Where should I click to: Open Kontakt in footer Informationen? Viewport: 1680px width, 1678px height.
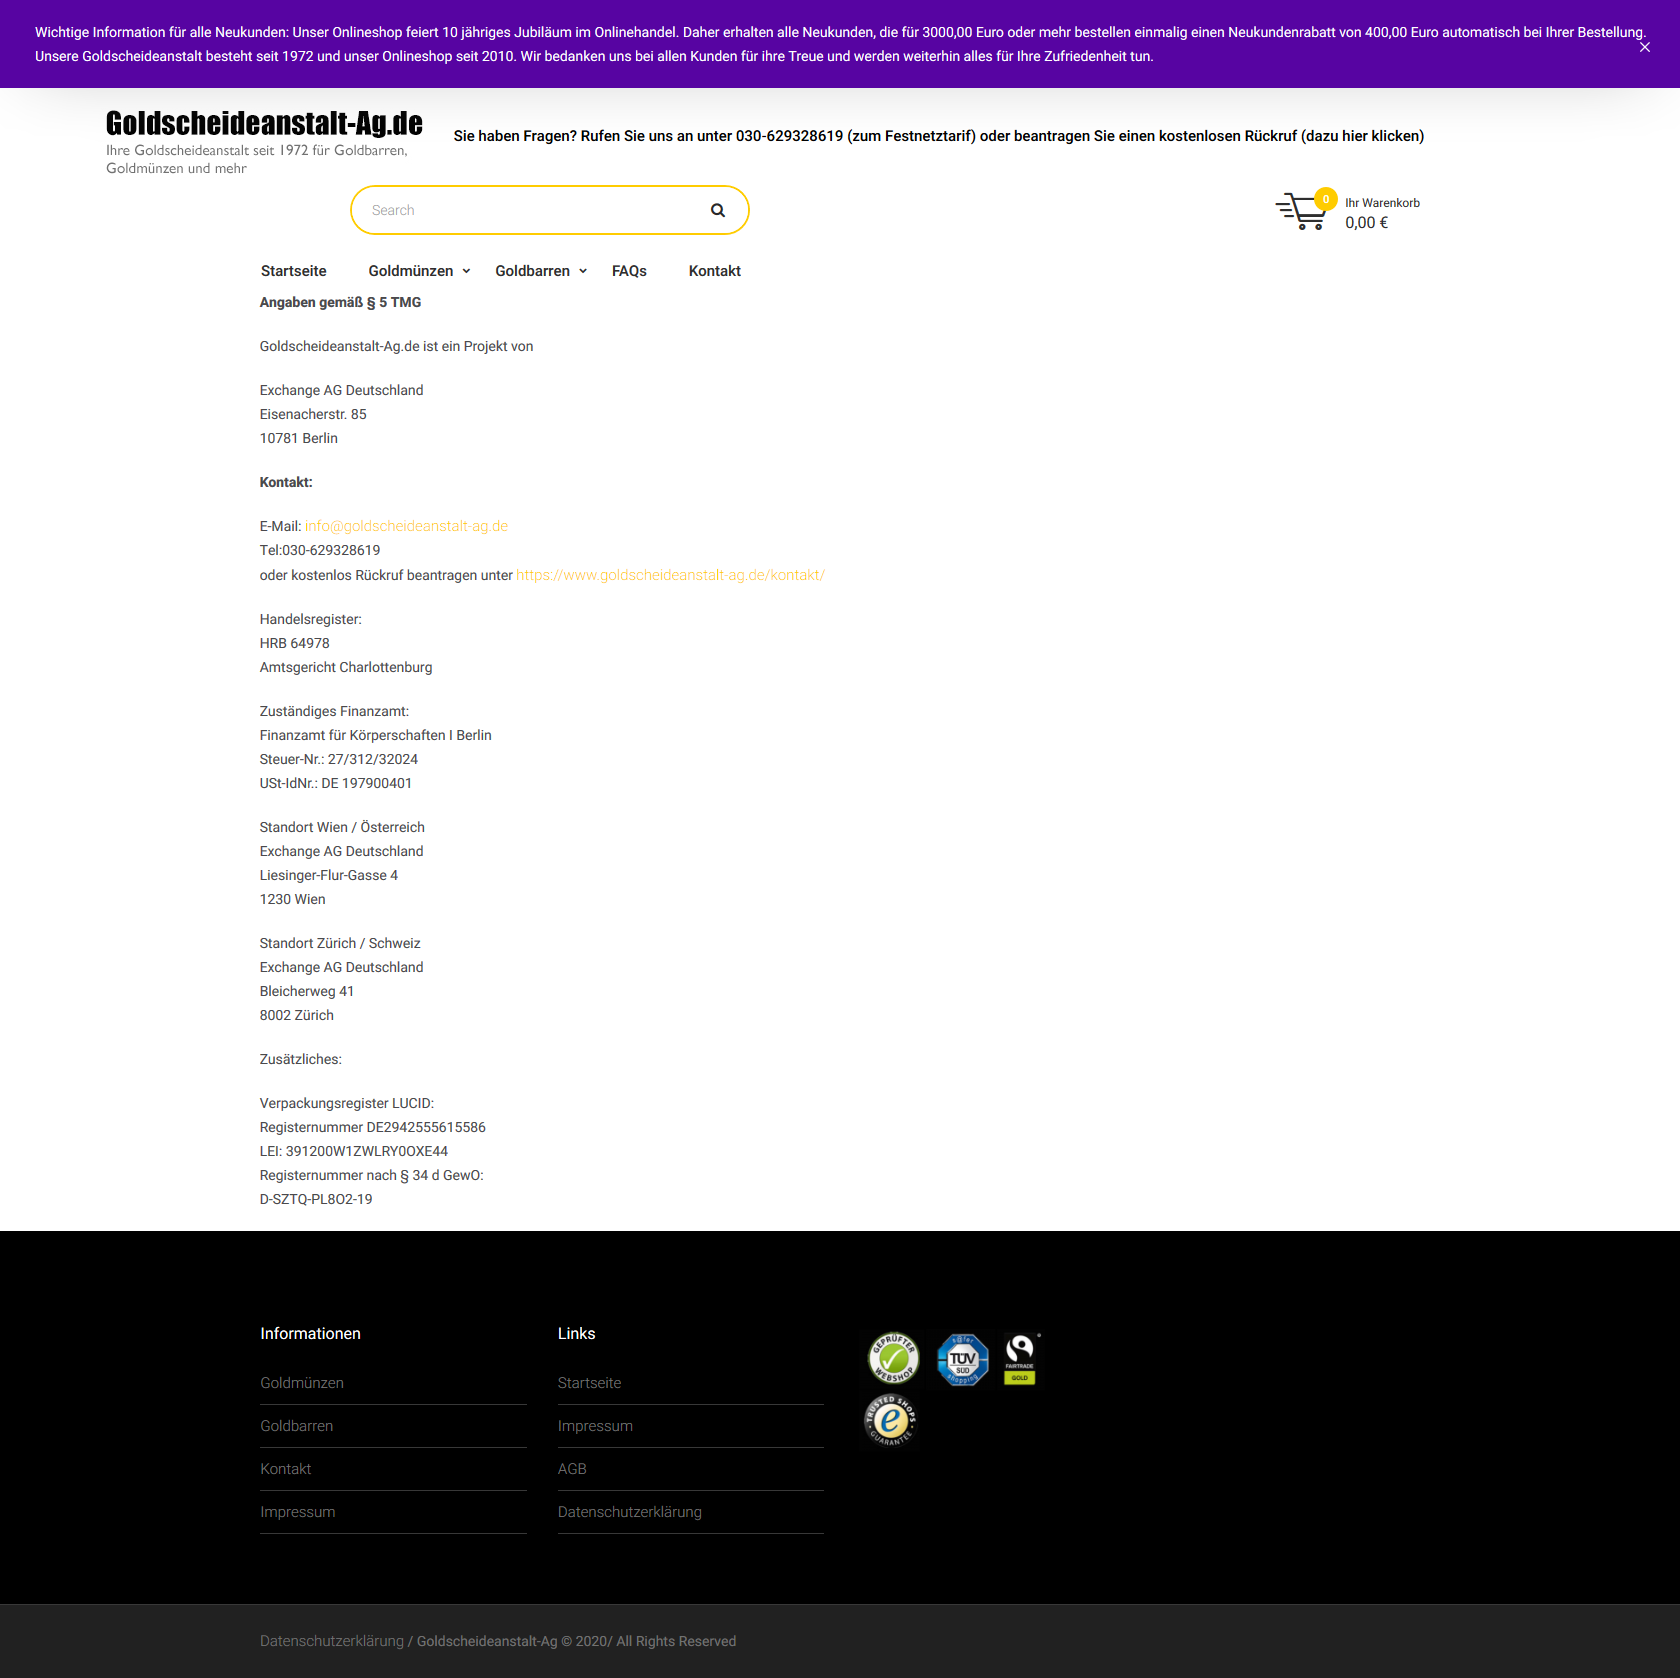286,1469
